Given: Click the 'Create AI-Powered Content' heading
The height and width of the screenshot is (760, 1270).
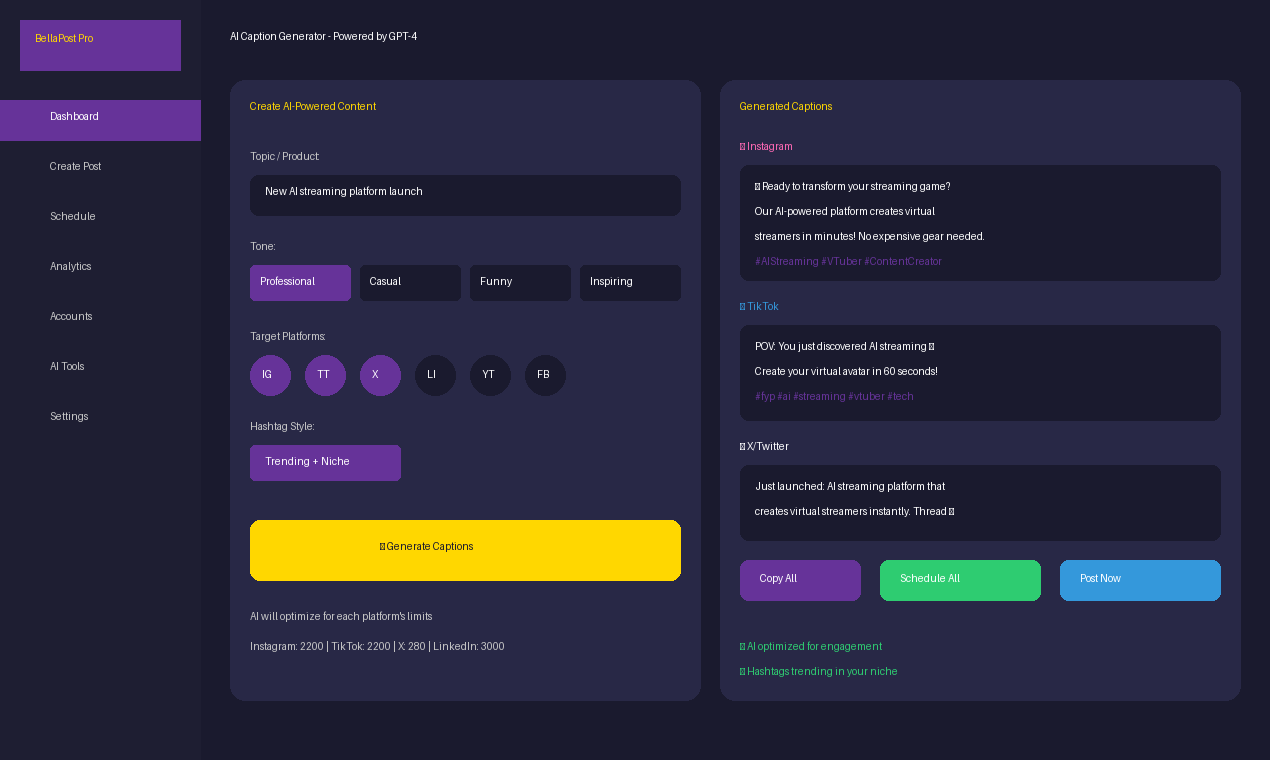Looking at the screenshot, I should point(313,106).
